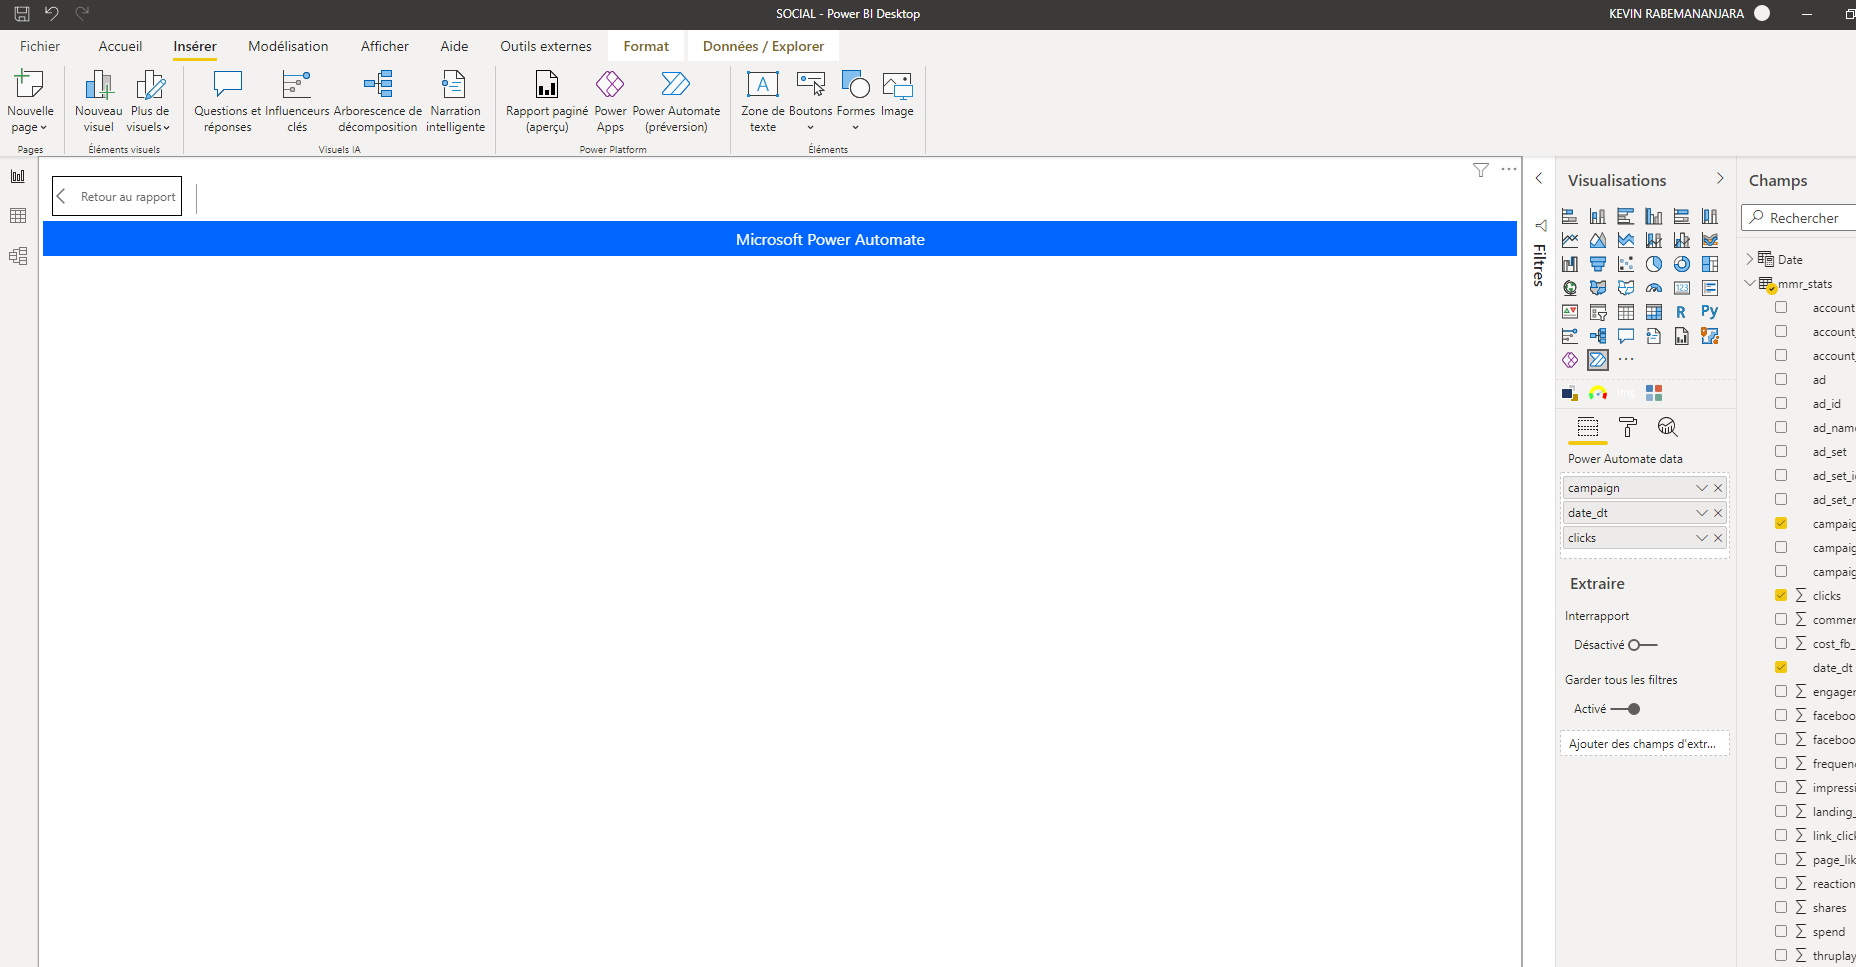1856x967 pixels.
Task: Open the Afficher ribbon tab
Action: pyautogui.click(x=385, y=46)
